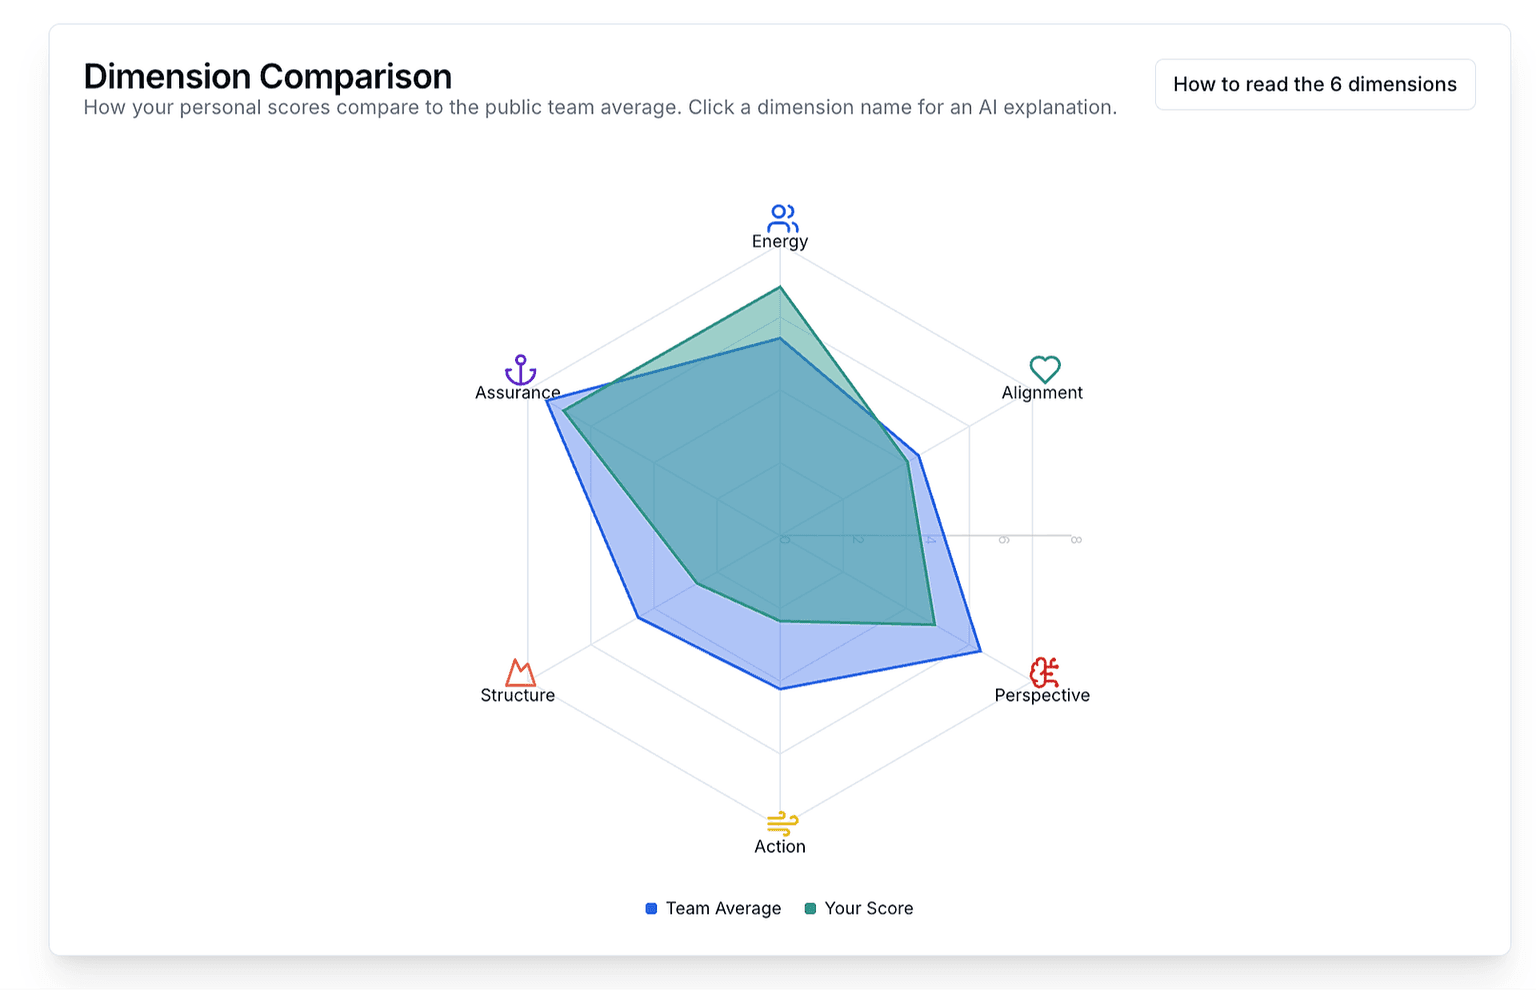Click the Alignment label on the radar chart
1536x990 pixels.
[x=1042, y=393]
